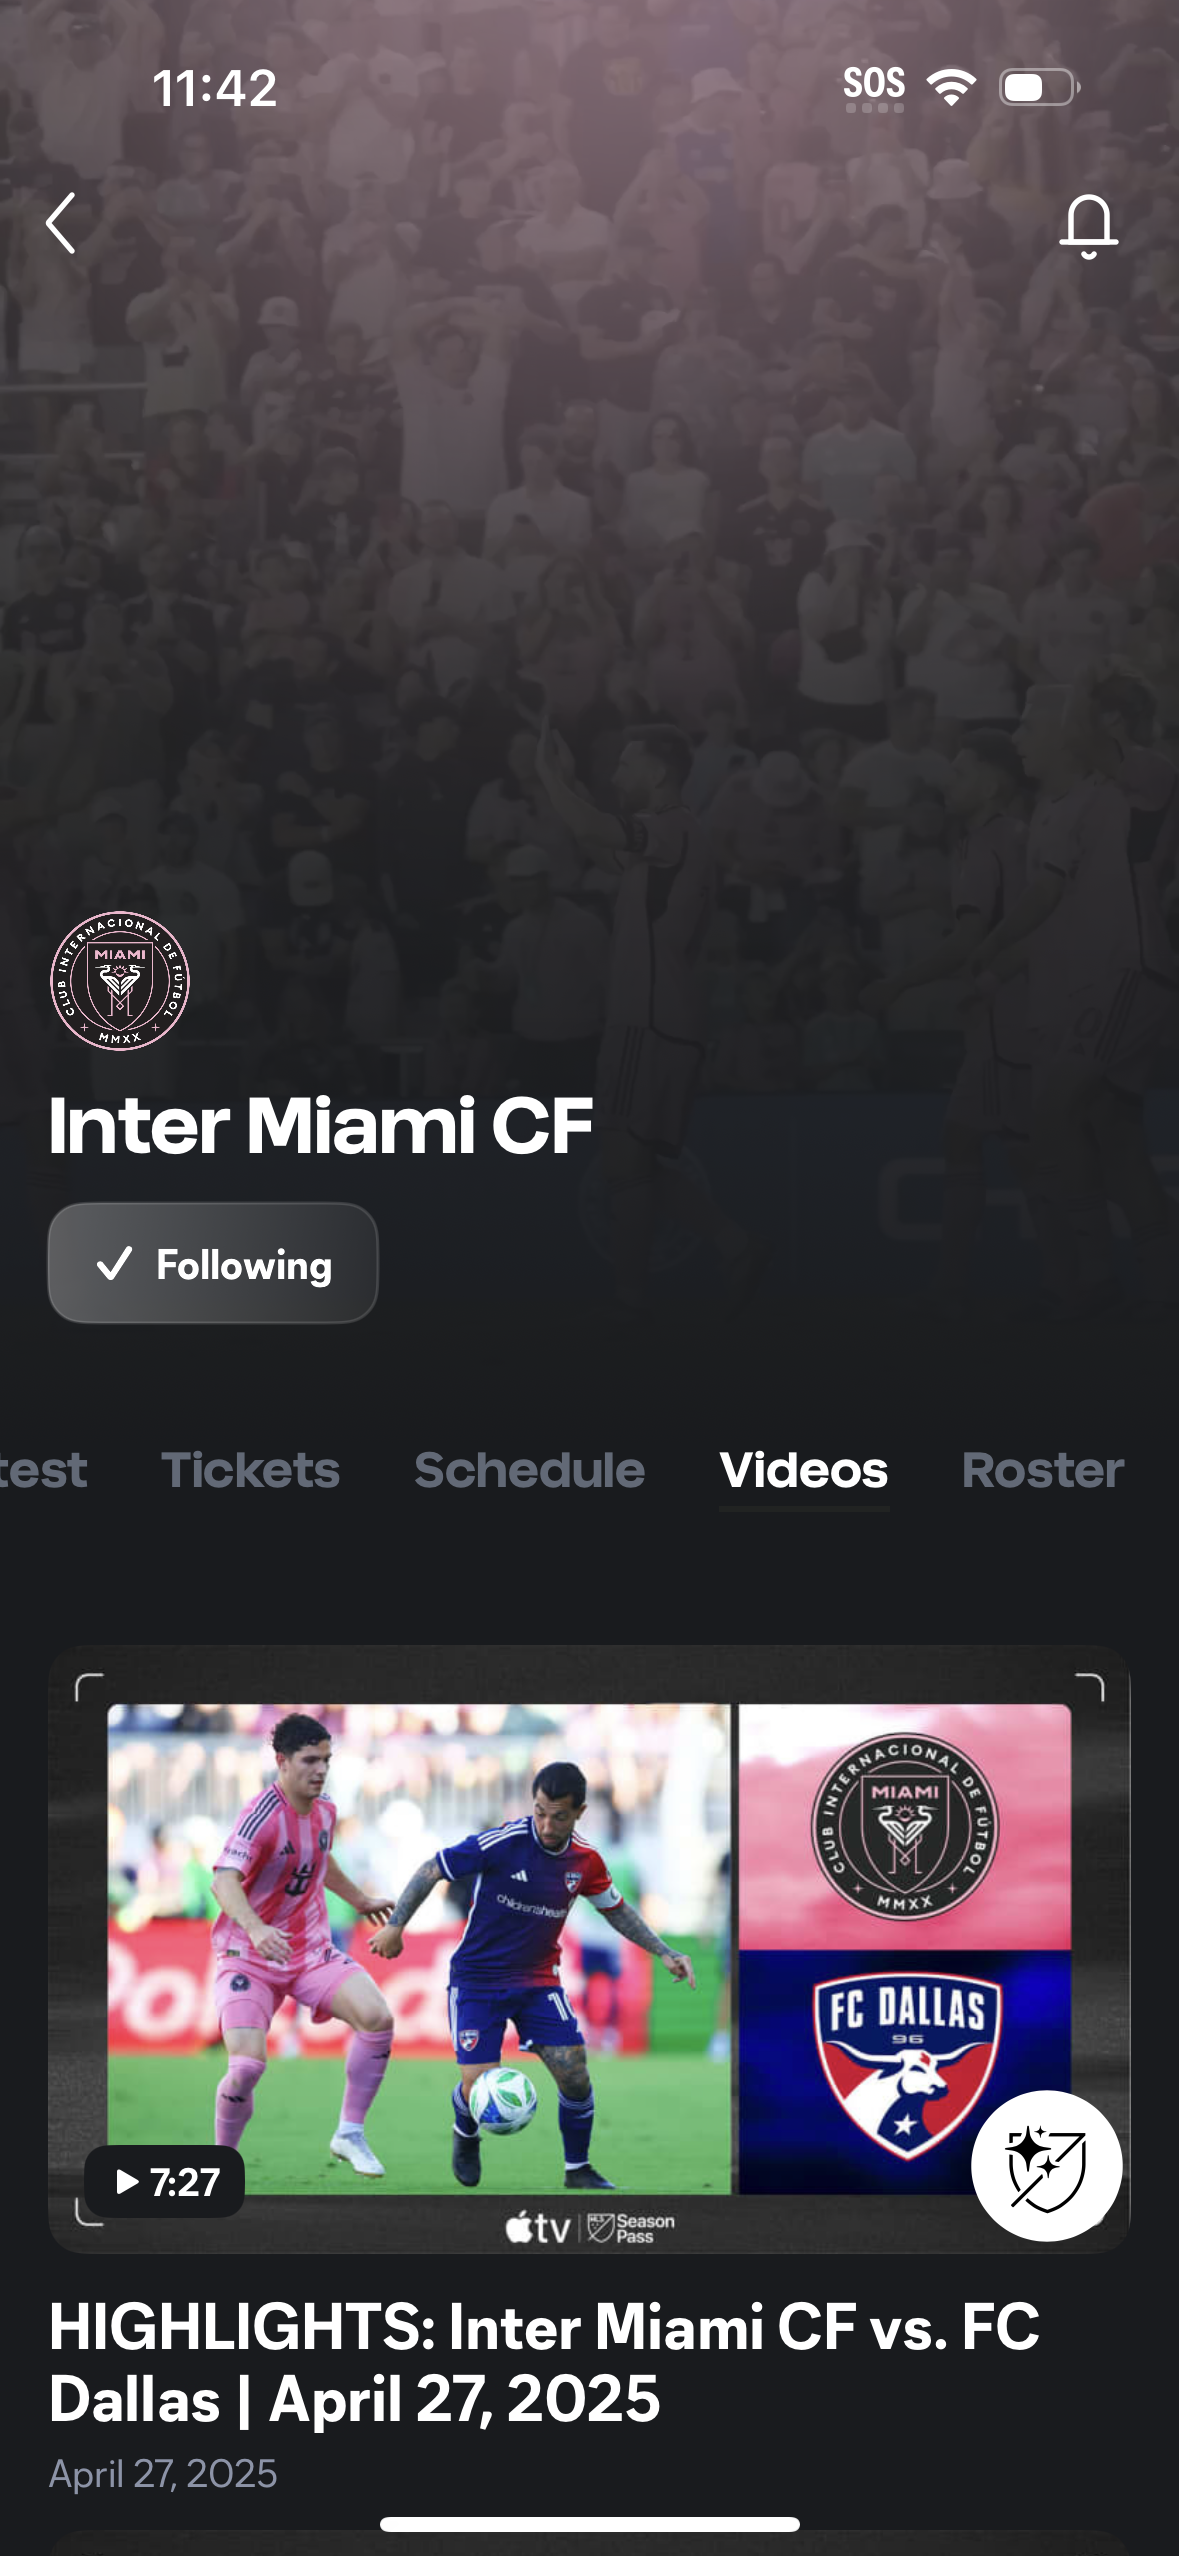The width and height of the screenshot is (1179, 2556).
Task: Navigate back using the chevron arrow
Action: [62, 225]
